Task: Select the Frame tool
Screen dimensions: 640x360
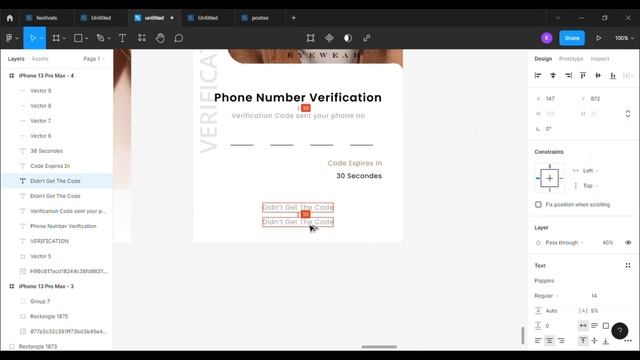Action: click(x=56, y=38)
